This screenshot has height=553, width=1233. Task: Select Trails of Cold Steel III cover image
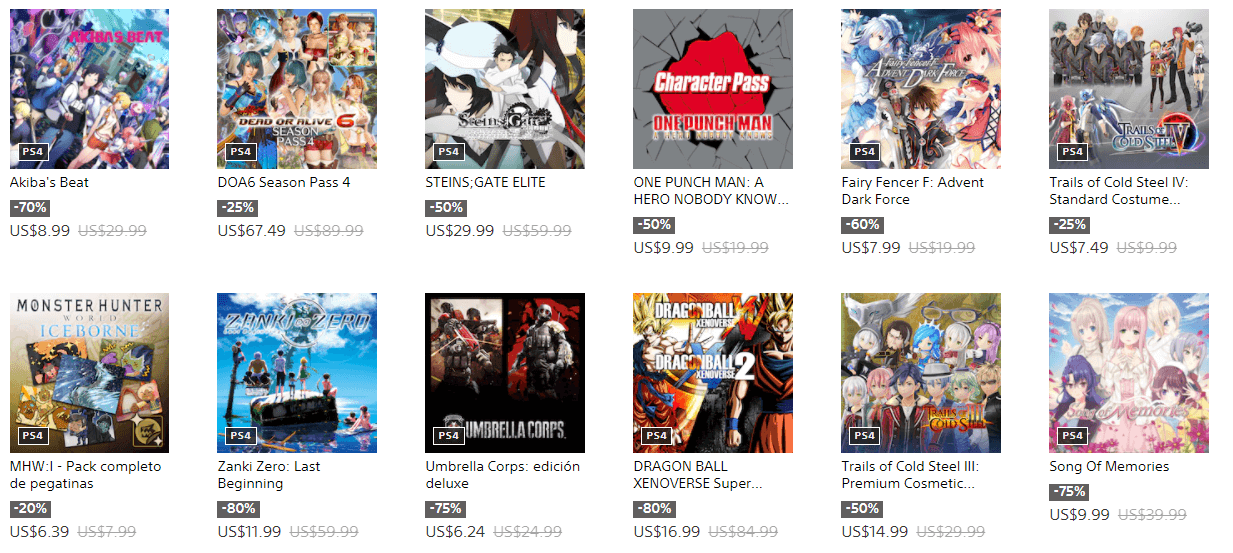coord(921,373)
